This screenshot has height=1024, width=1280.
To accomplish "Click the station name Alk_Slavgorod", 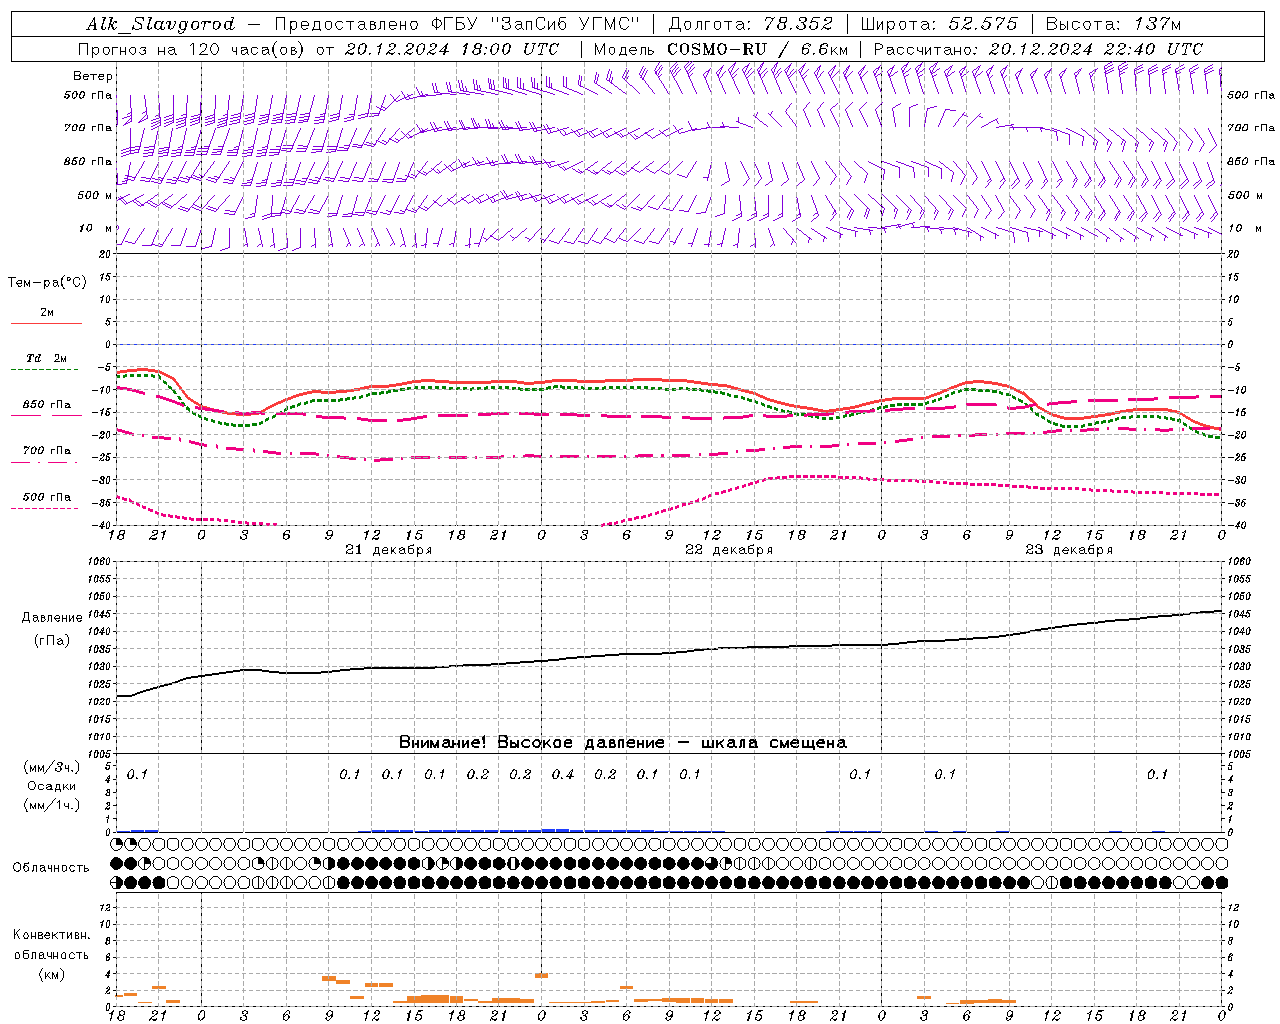I will 161,24.
